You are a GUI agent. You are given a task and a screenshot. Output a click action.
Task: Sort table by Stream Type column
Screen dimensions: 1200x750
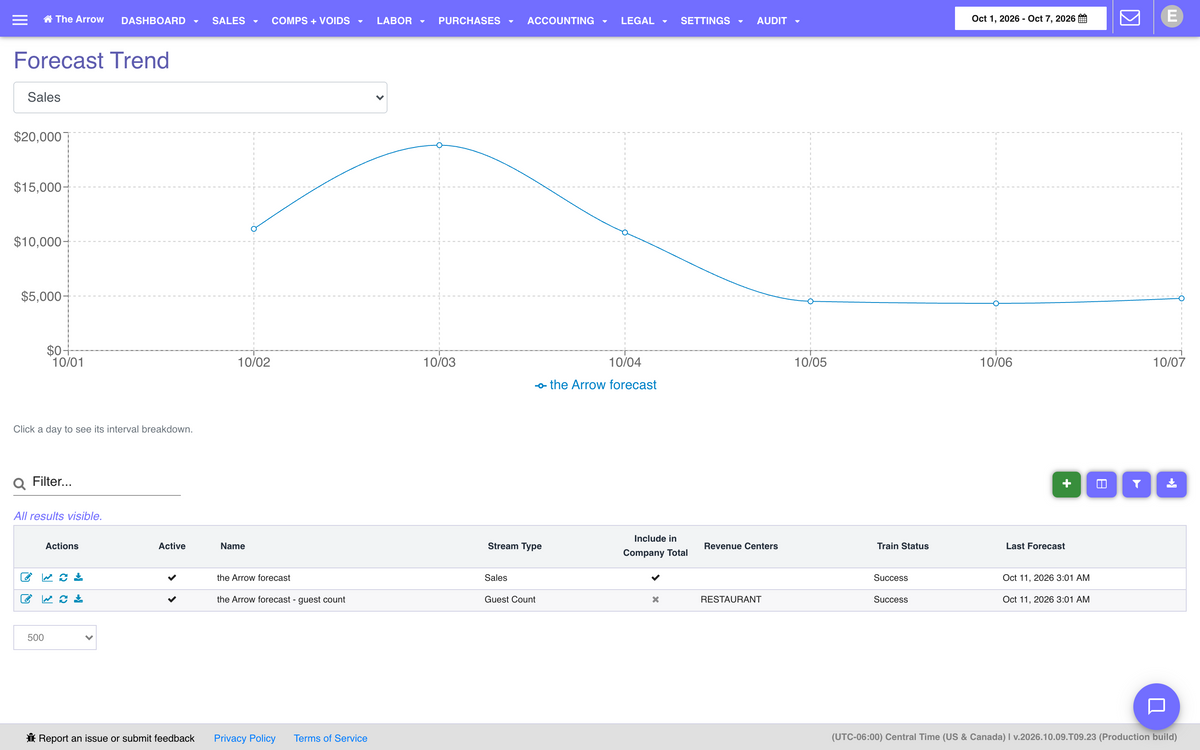(x=515, y=546)
